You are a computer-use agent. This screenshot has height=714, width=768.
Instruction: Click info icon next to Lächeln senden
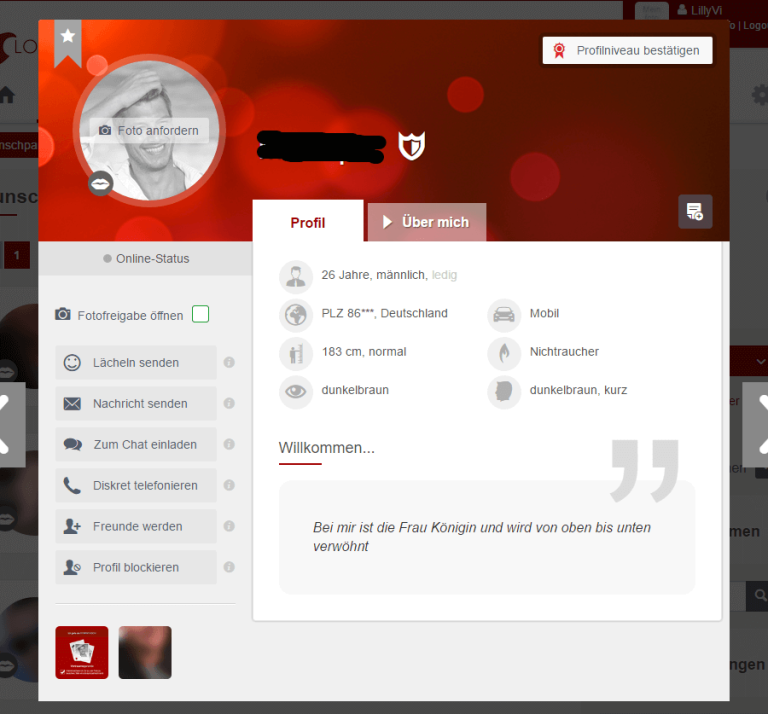point(229,363)
